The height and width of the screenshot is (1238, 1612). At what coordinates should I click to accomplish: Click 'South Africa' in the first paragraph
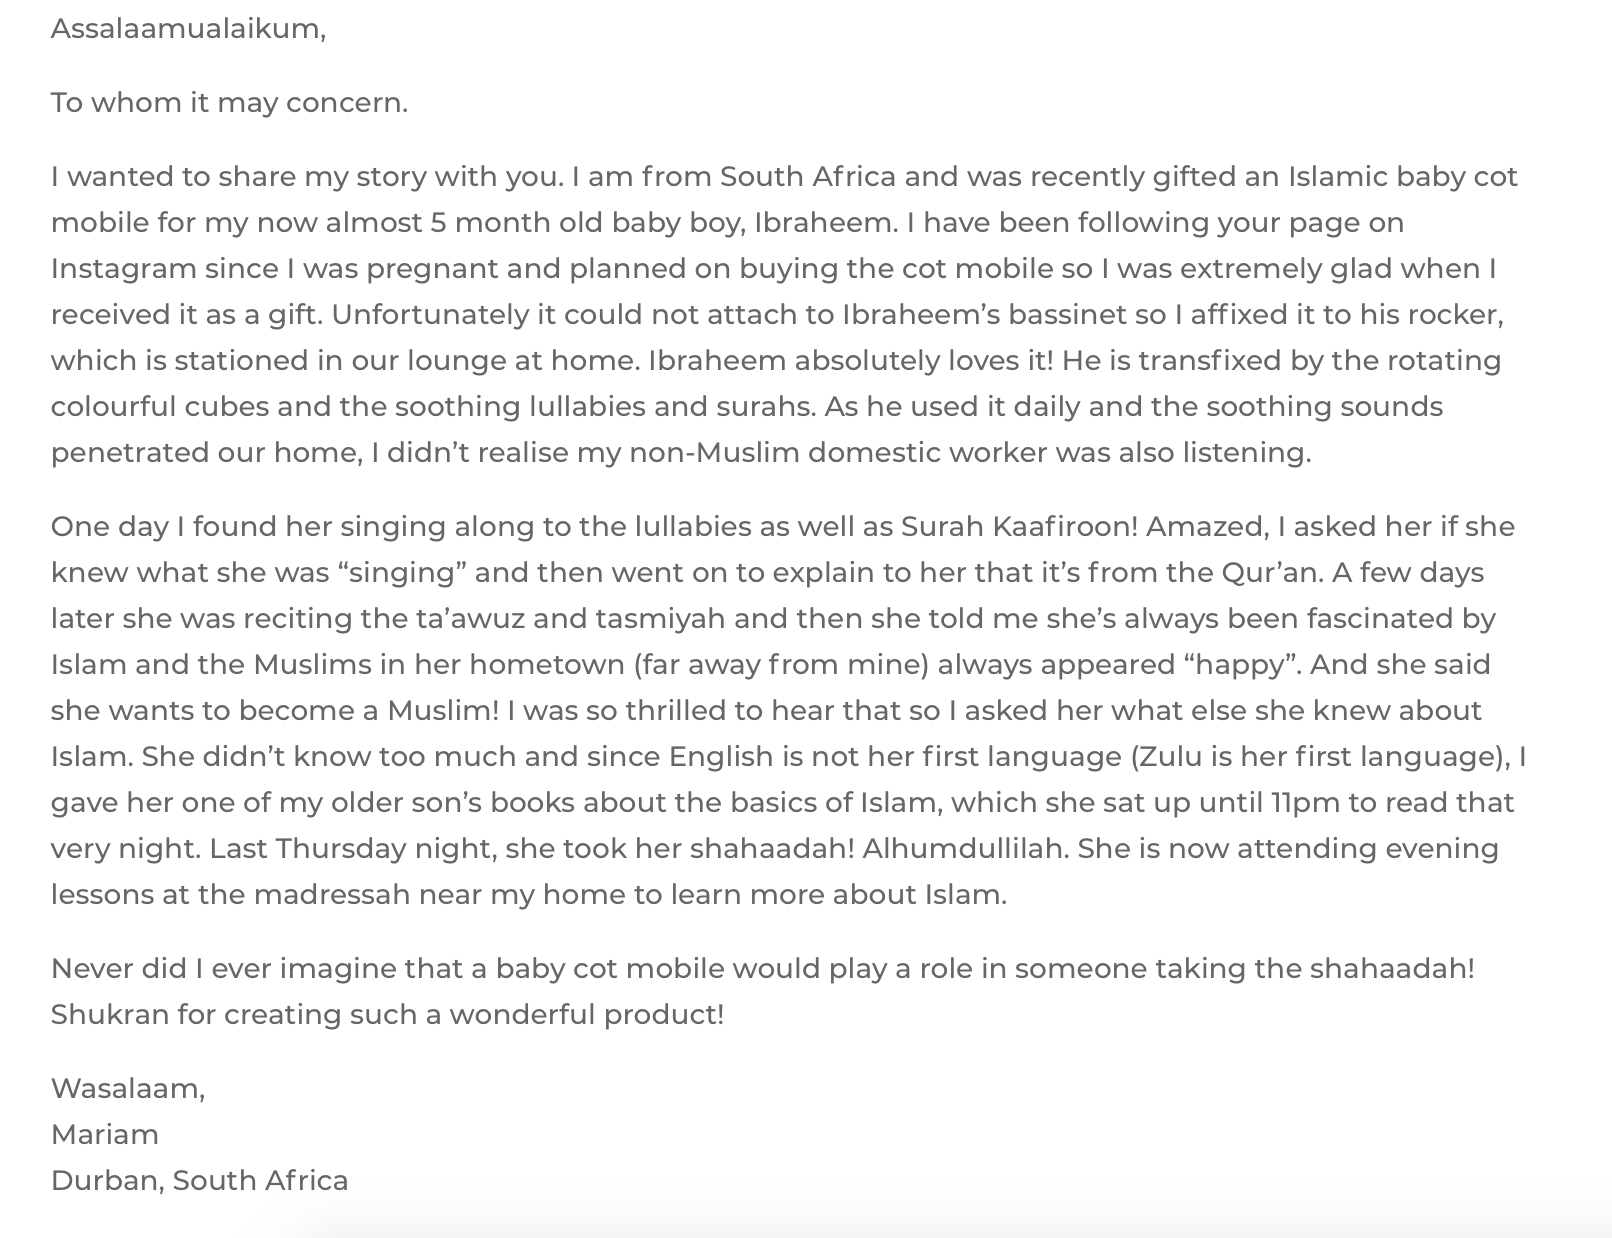point(807,177)
